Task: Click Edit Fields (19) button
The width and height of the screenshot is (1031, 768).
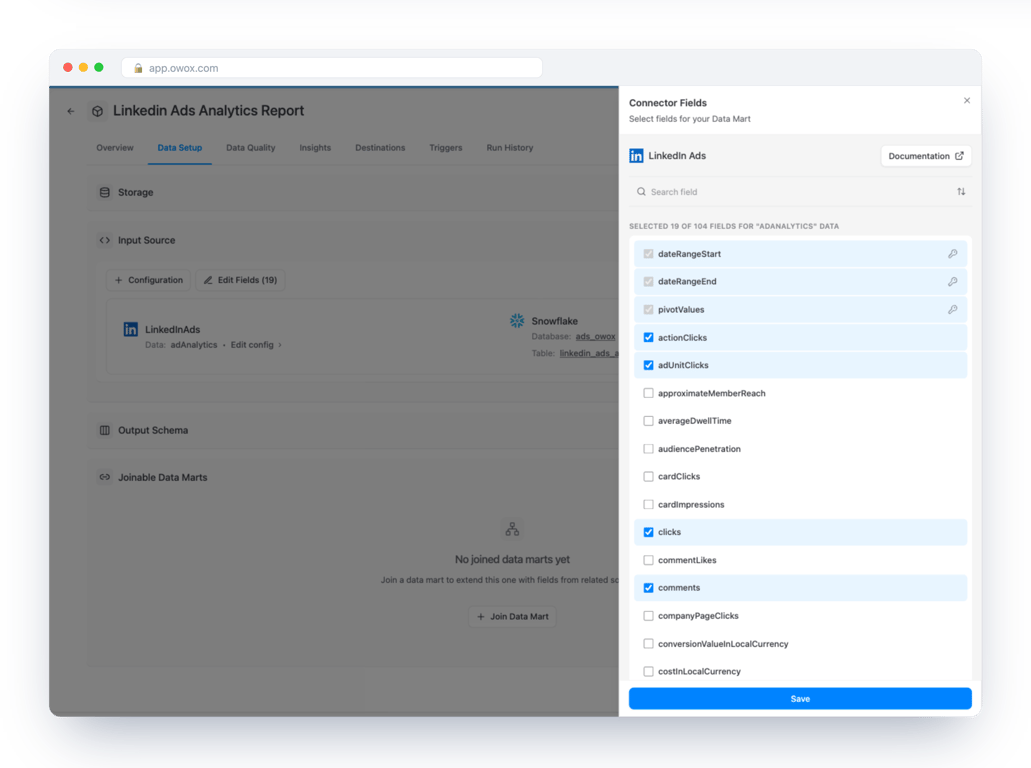Action: coord(240,280)
